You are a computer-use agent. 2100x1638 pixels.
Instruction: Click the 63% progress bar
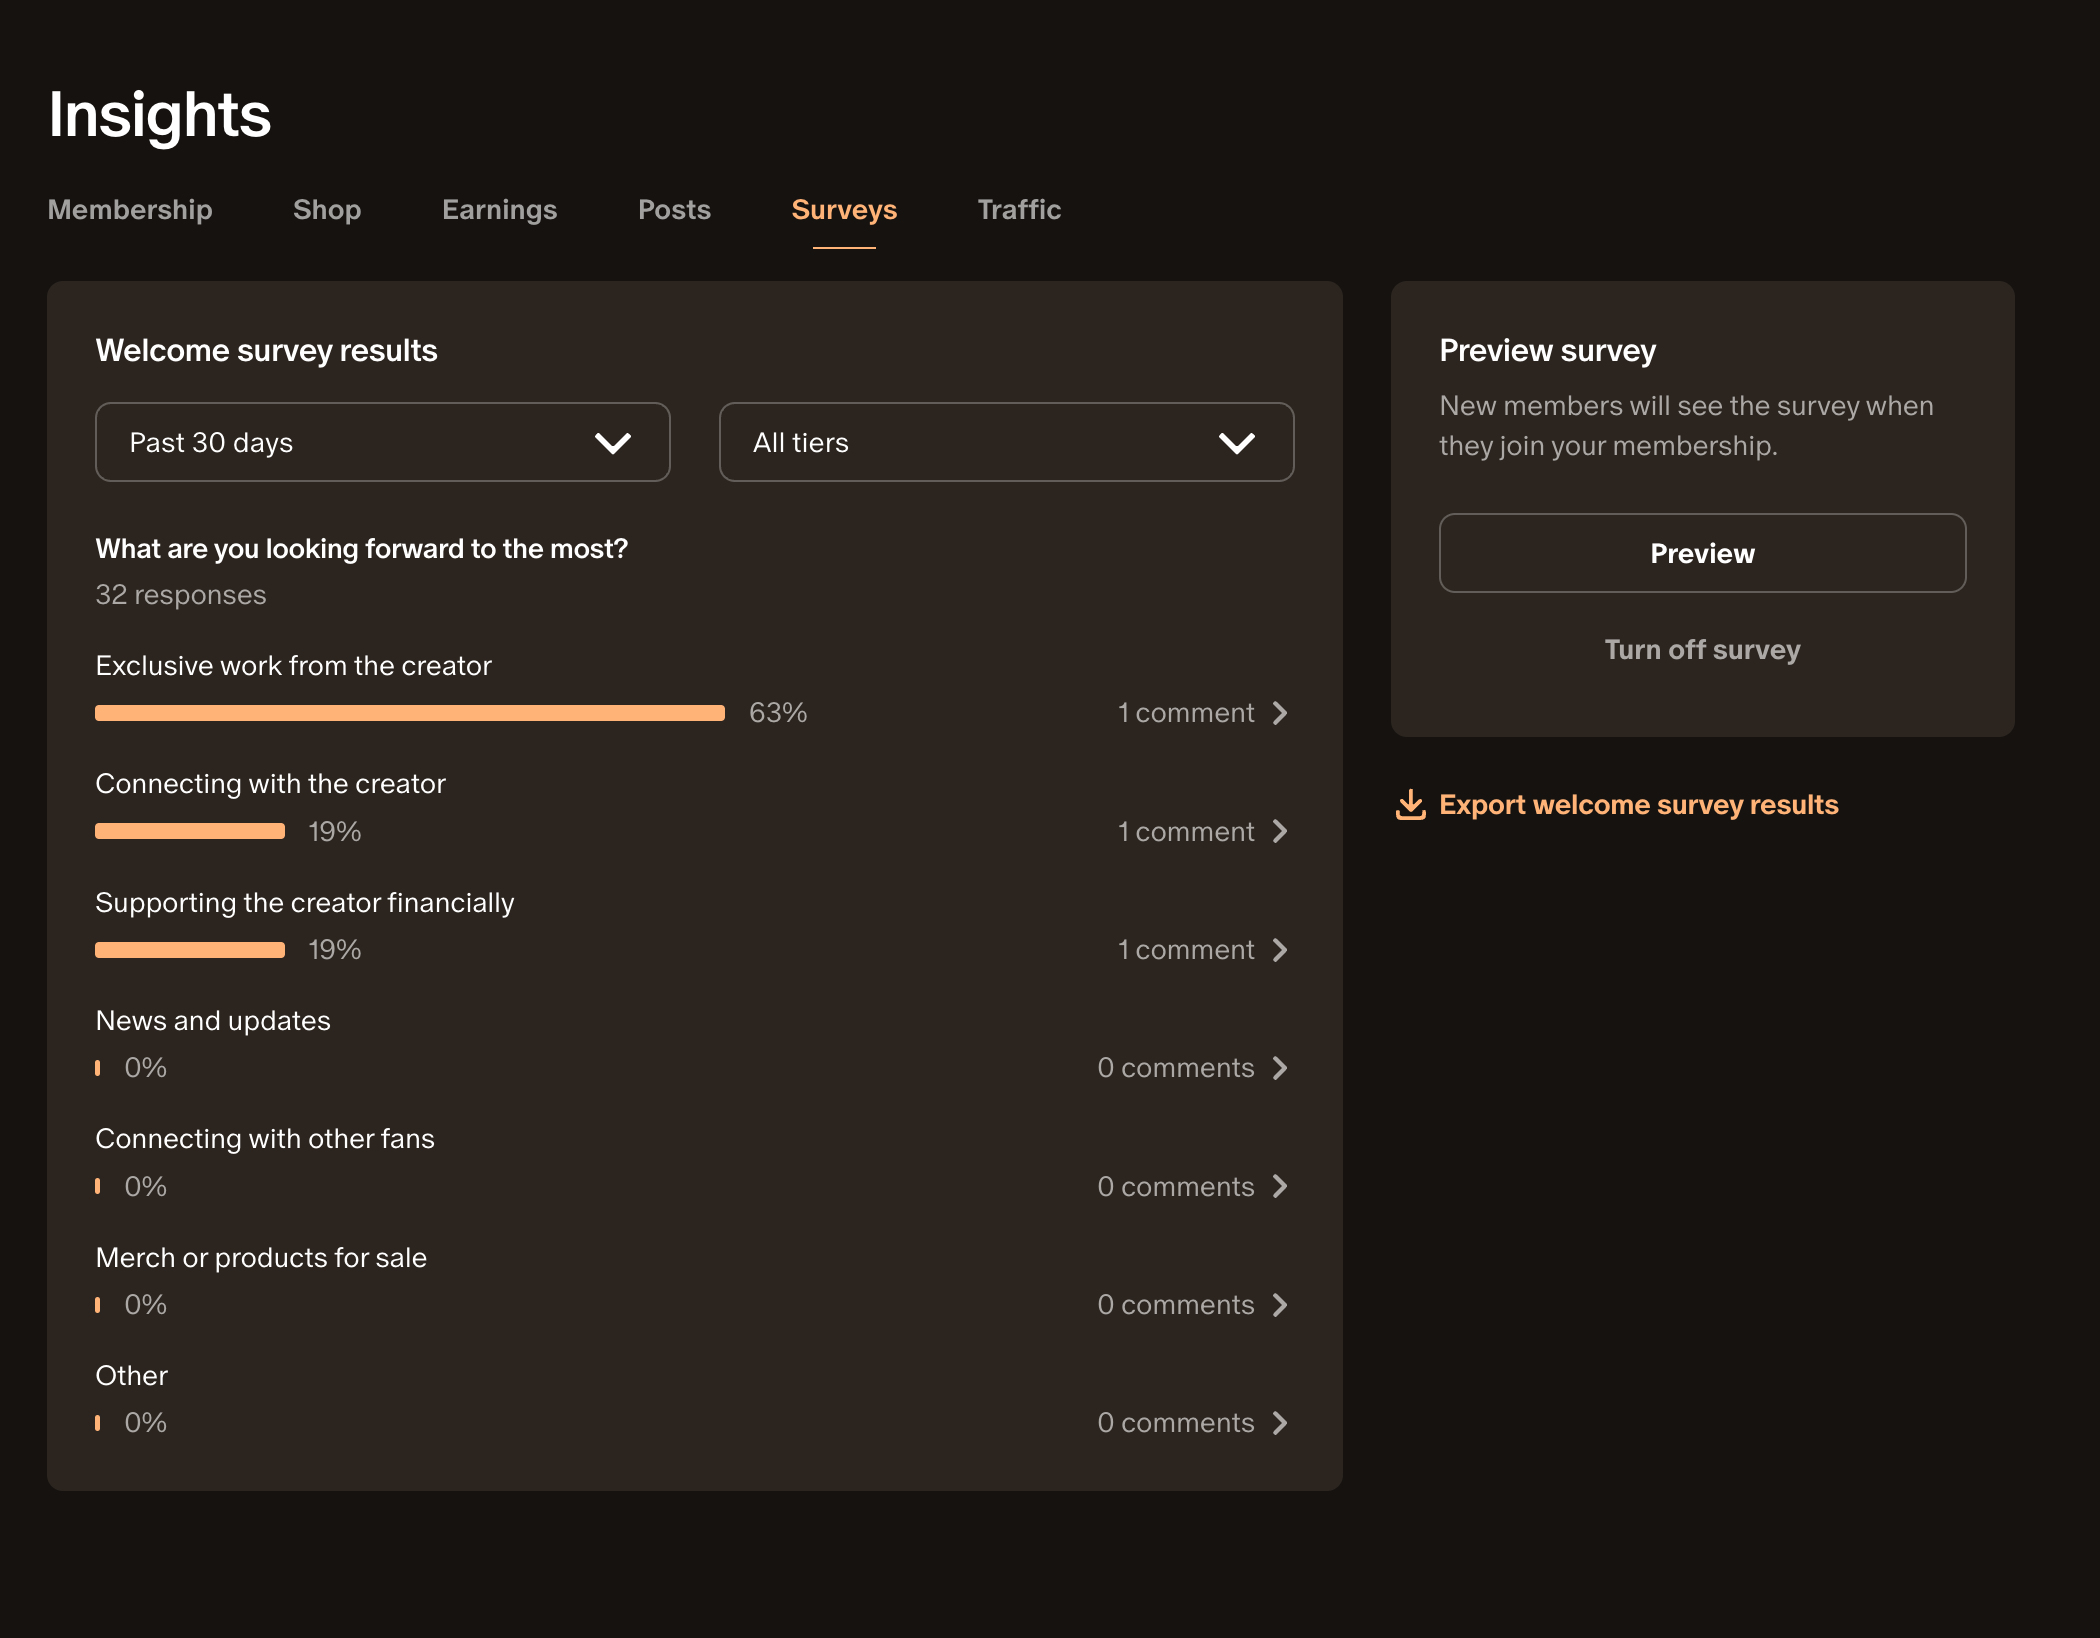pyautogui.click(x=410, y=712)
